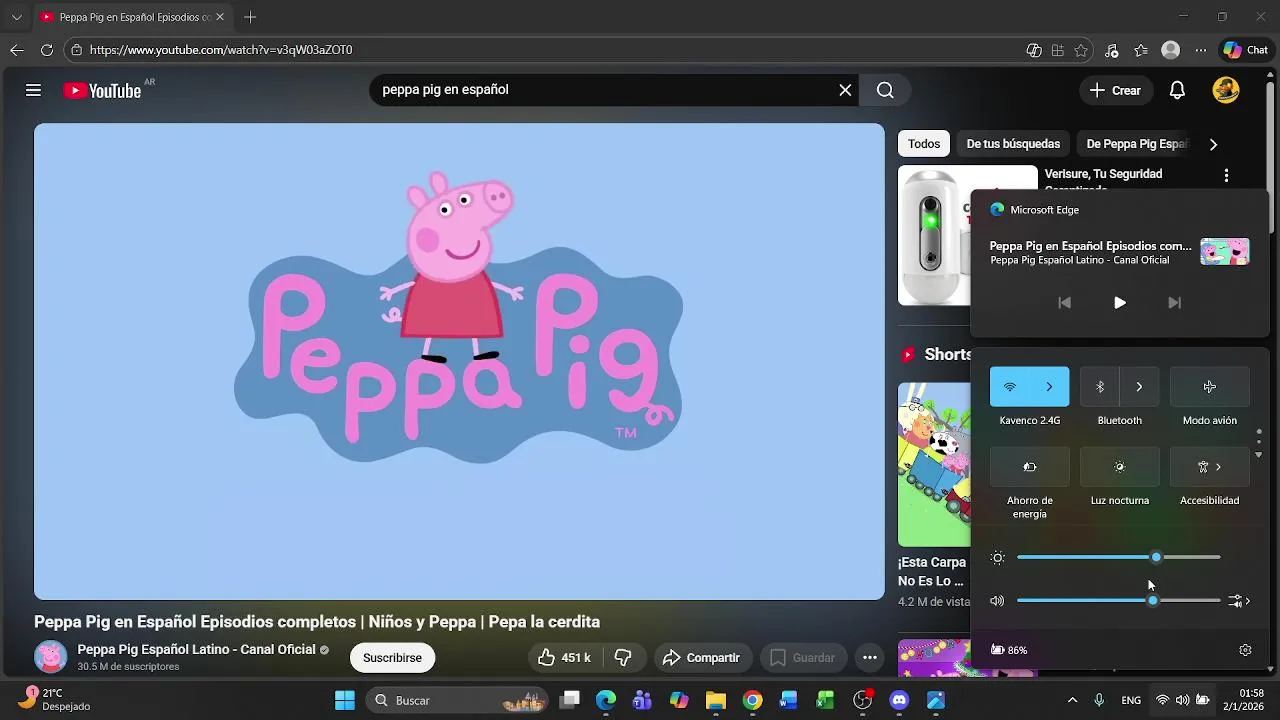
Task: Click the Compartir share button
Action: point(701,658)
